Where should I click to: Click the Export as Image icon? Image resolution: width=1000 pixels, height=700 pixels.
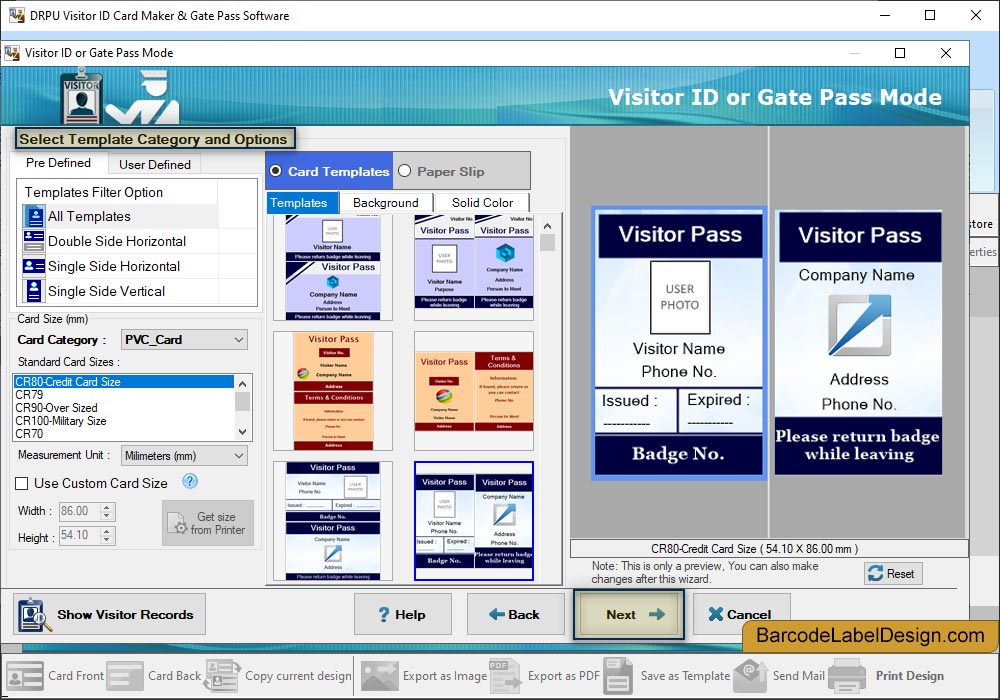[379, 676]
